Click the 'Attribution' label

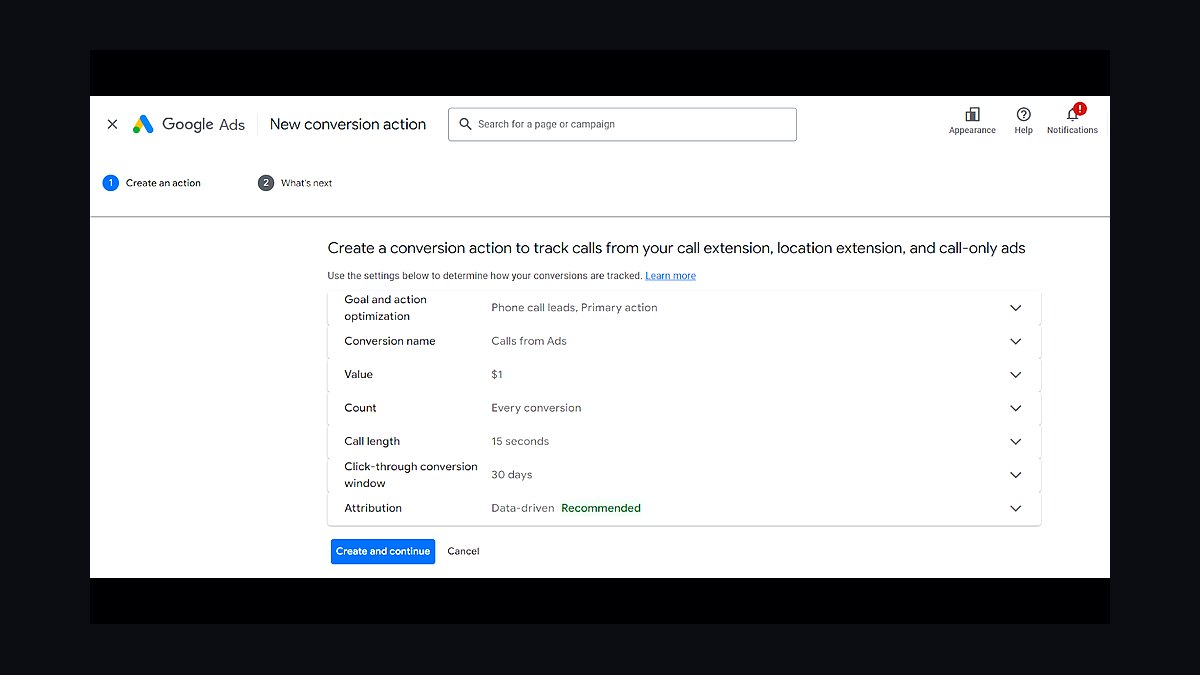[373, 508]
